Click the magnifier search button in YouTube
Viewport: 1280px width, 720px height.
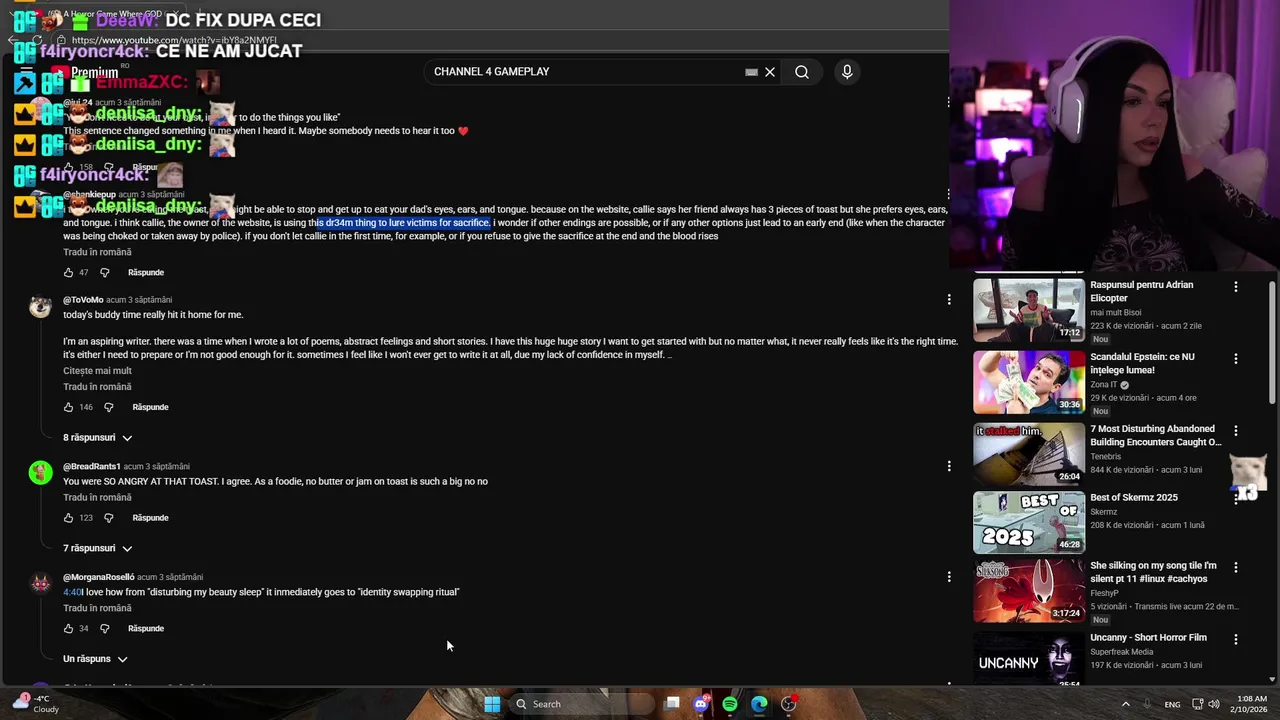[x=802, y=72]
